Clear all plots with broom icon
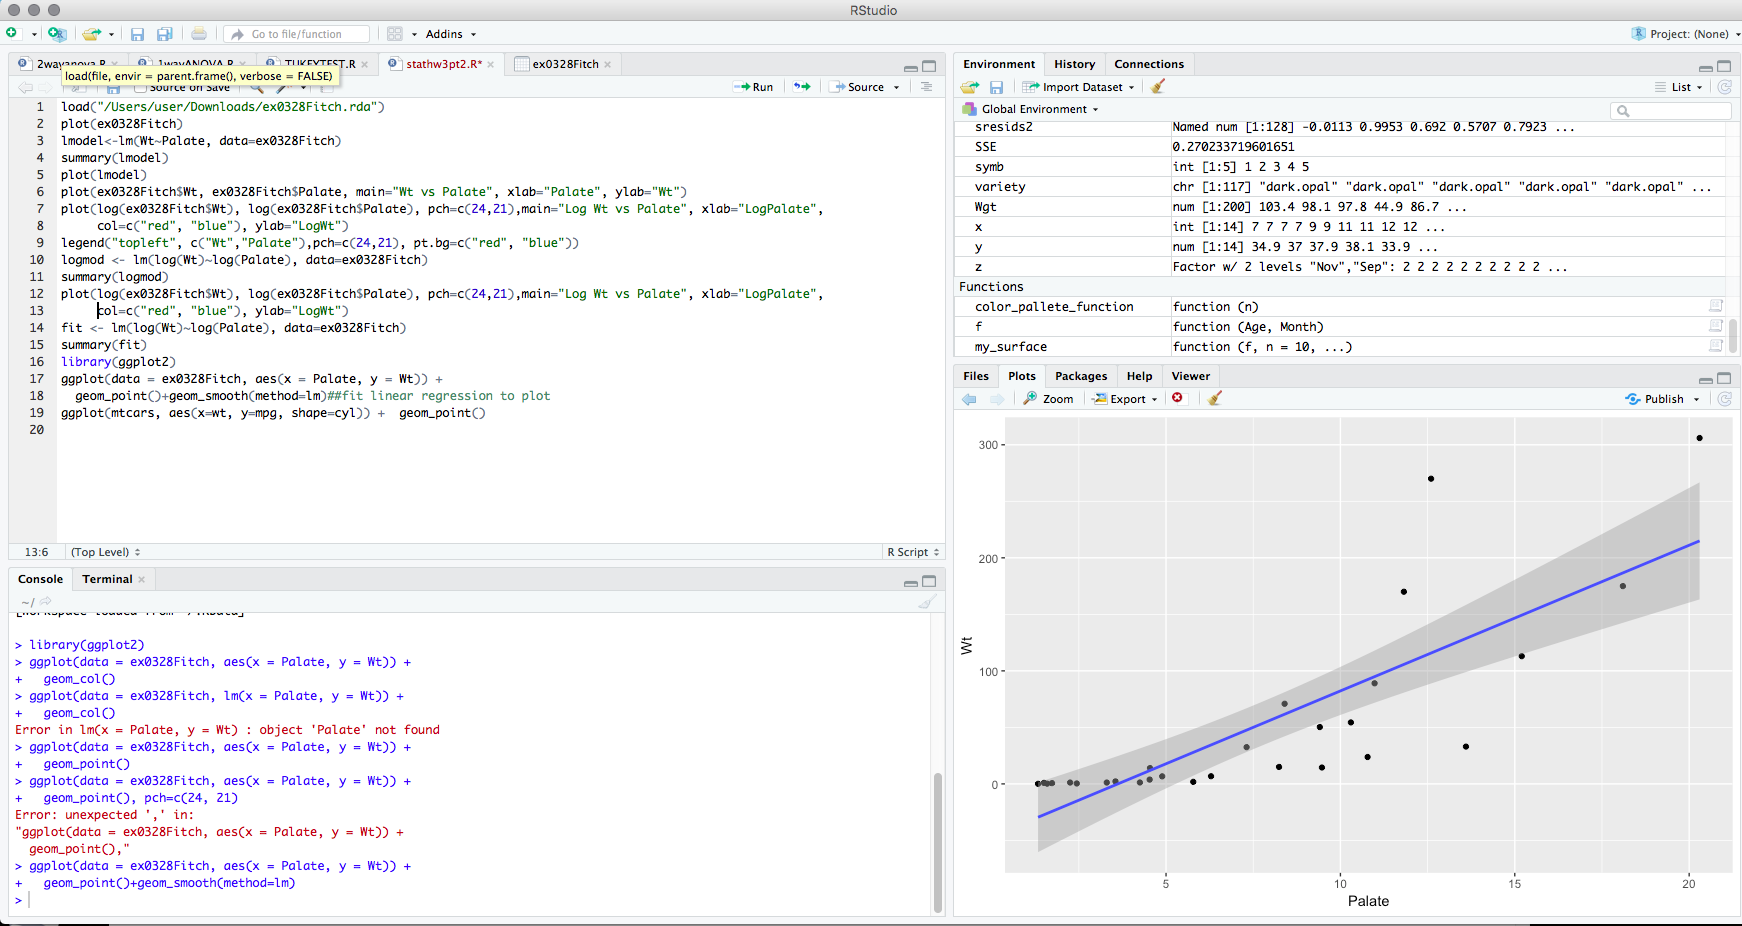Viewport: 1742px width, 926px height. (x=1215, y=398)
